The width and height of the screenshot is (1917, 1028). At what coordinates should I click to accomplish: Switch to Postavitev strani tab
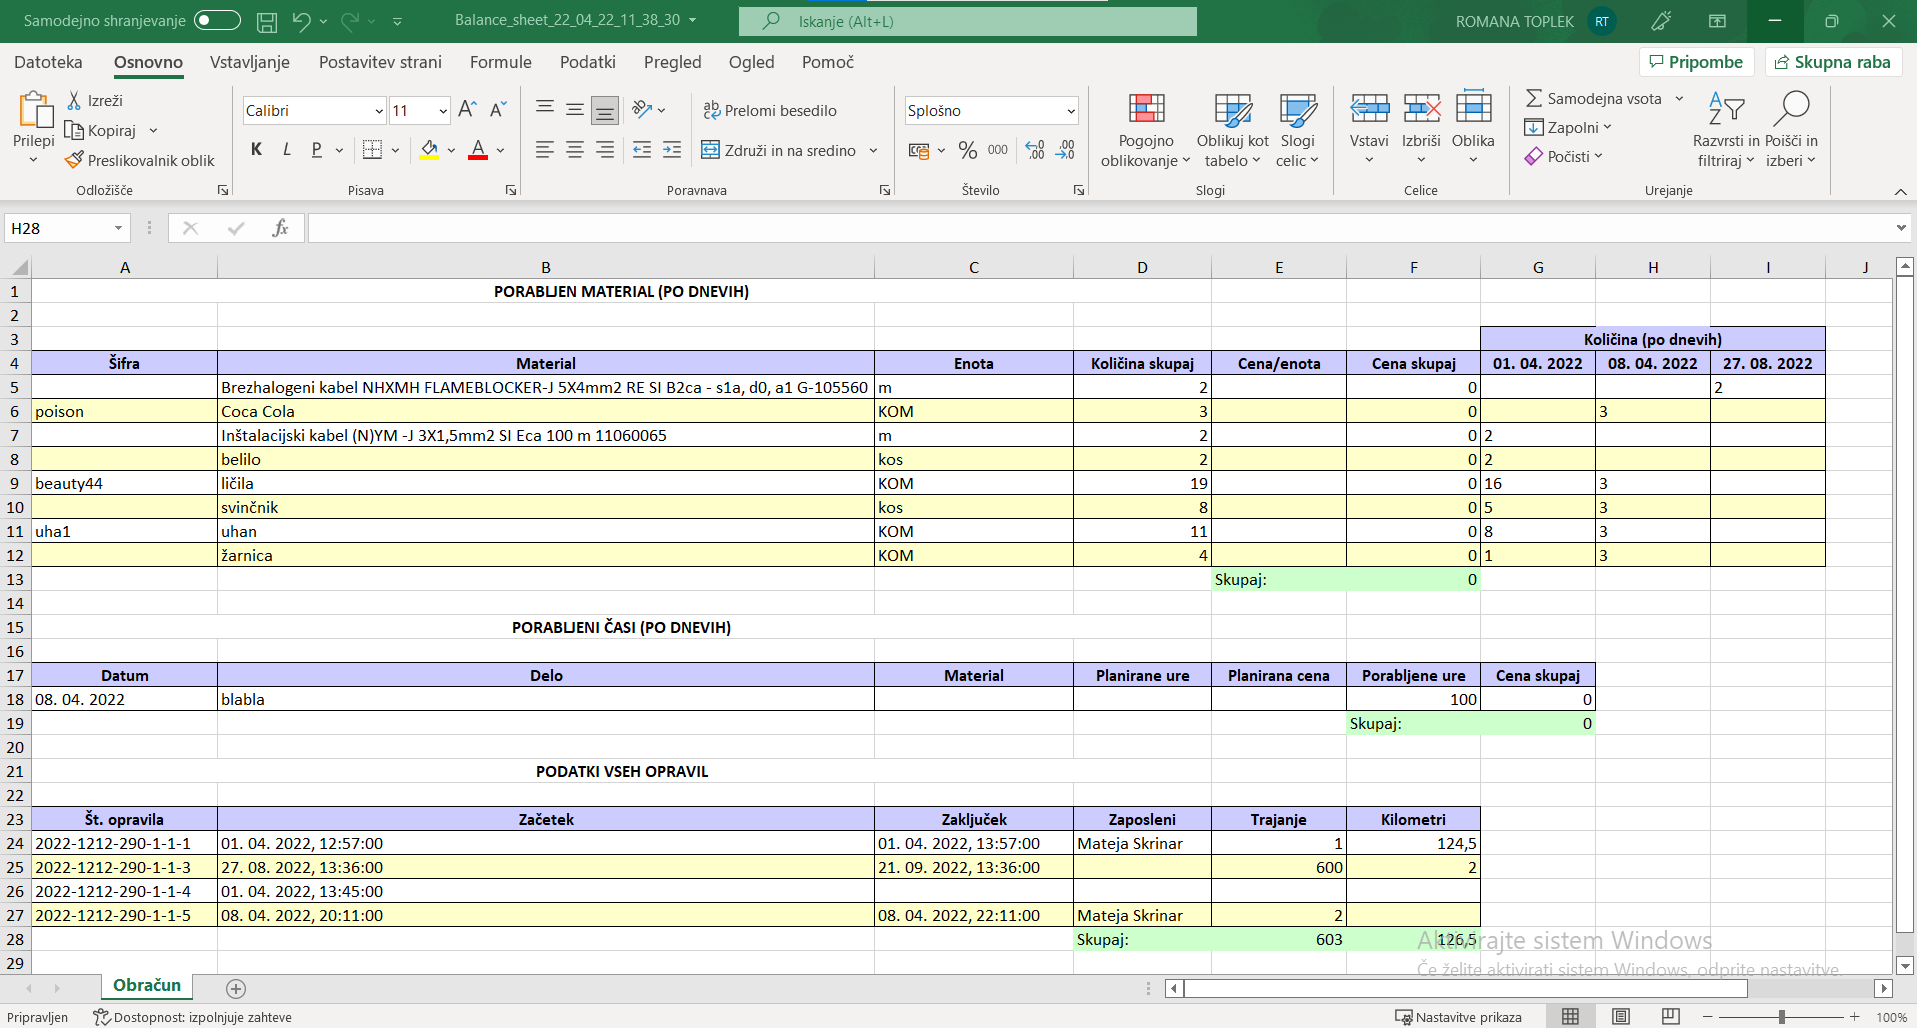pos(380,62)
